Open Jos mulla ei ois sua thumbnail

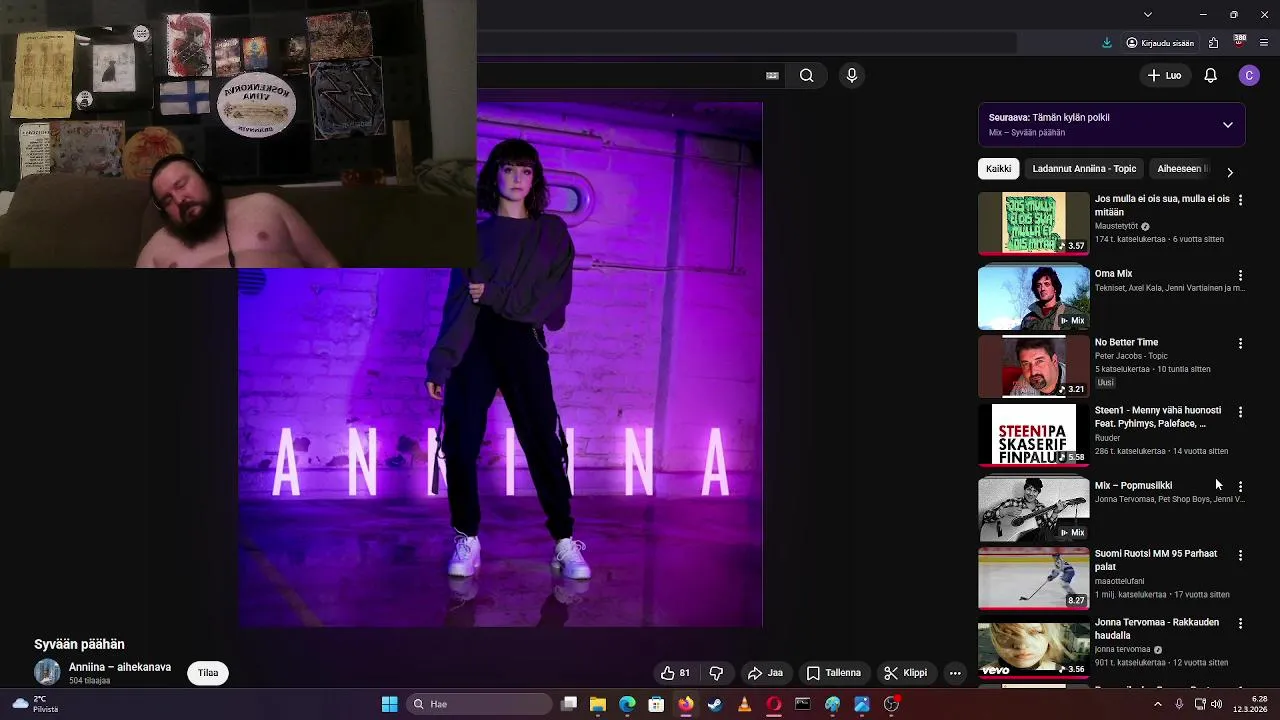(x=1033, y=223)
